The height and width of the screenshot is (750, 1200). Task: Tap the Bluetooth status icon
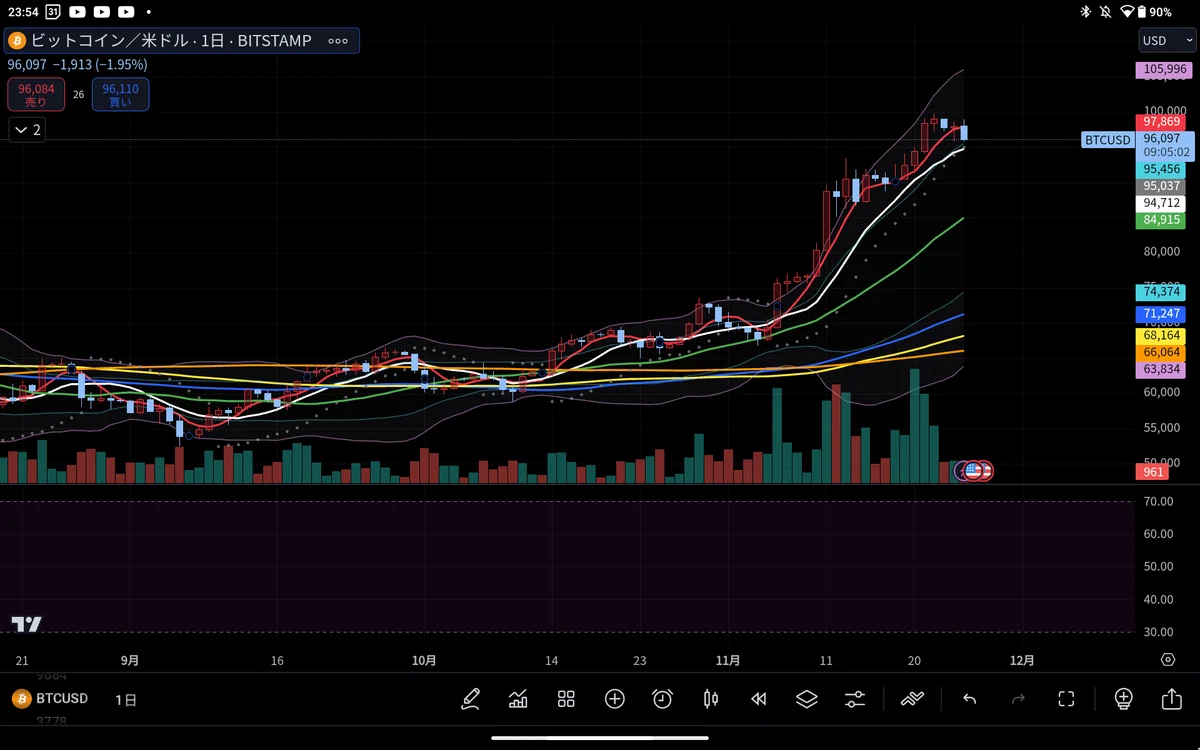pyautogui.click(x=1085, y=12)
